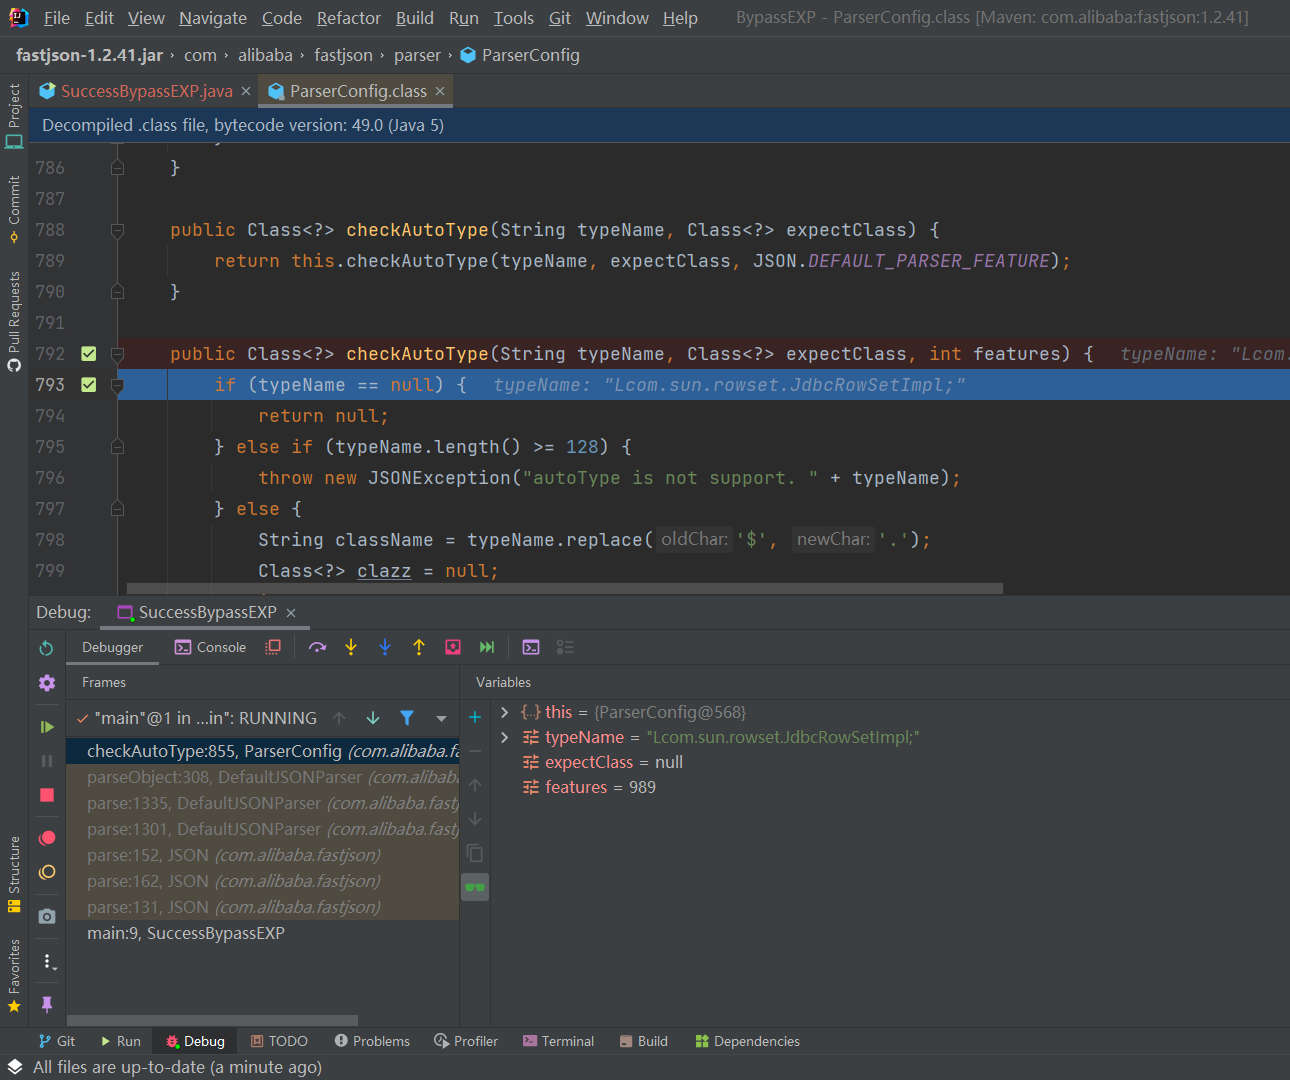This screenshot has height=1080, width=1290.
Task: Open debugger settings gear icon
Action: (47, 683)
